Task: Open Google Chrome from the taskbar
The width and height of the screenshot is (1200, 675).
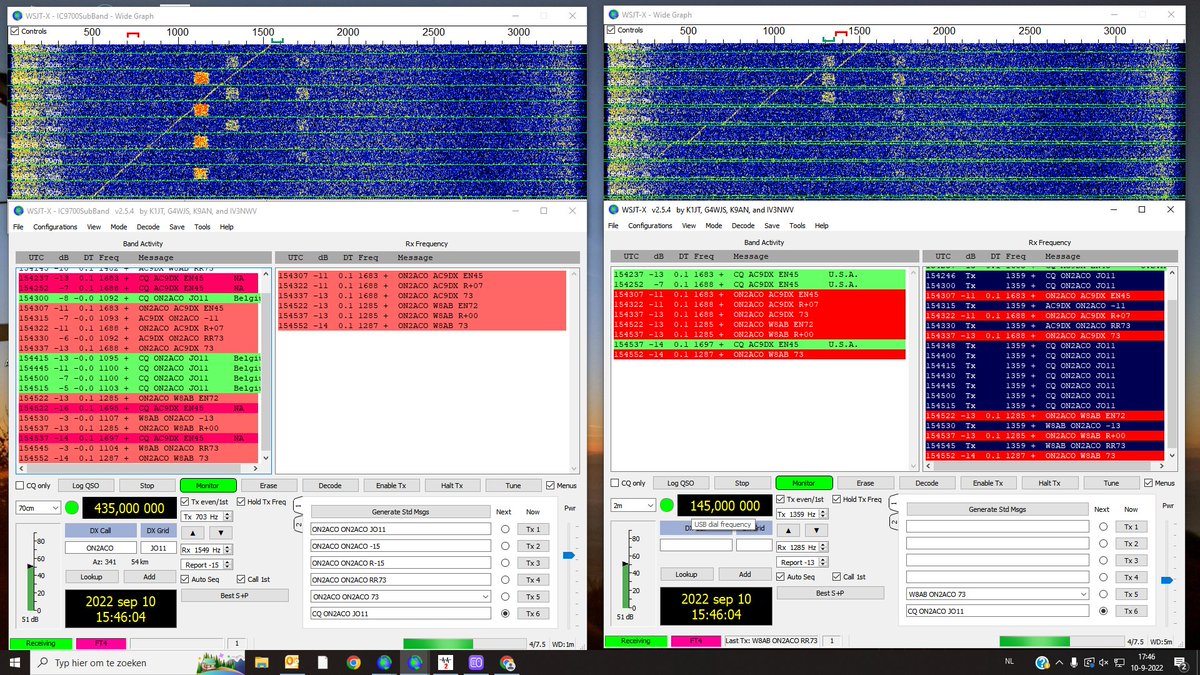Action: tap(354, 662)
